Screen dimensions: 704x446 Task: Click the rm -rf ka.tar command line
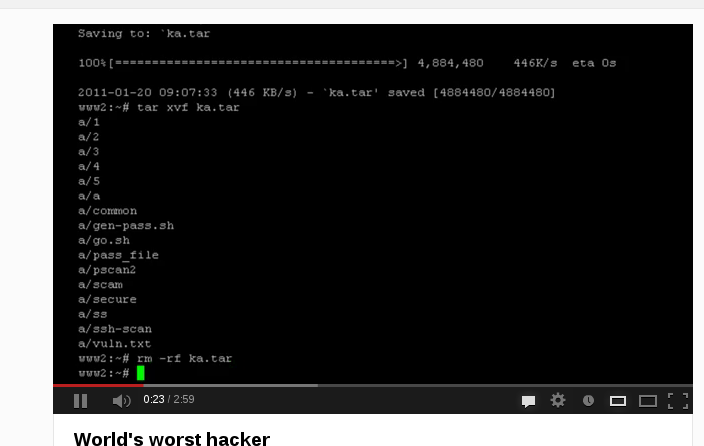(155, 358)
